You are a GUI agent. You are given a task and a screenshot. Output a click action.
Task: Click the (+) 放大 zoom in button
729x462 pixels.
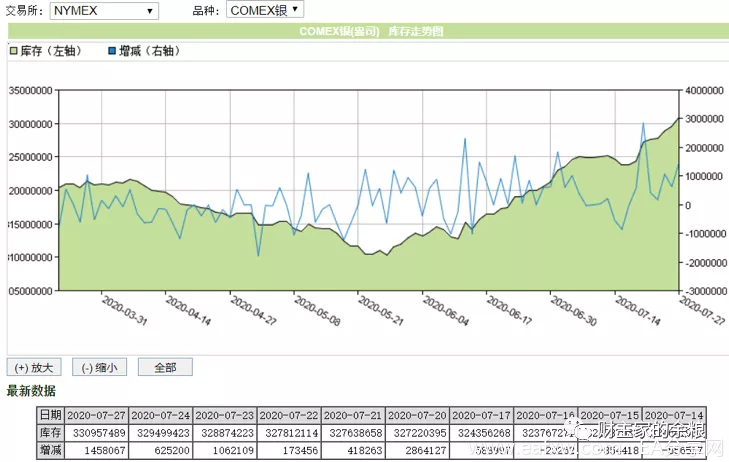click(x=34, y=368)
